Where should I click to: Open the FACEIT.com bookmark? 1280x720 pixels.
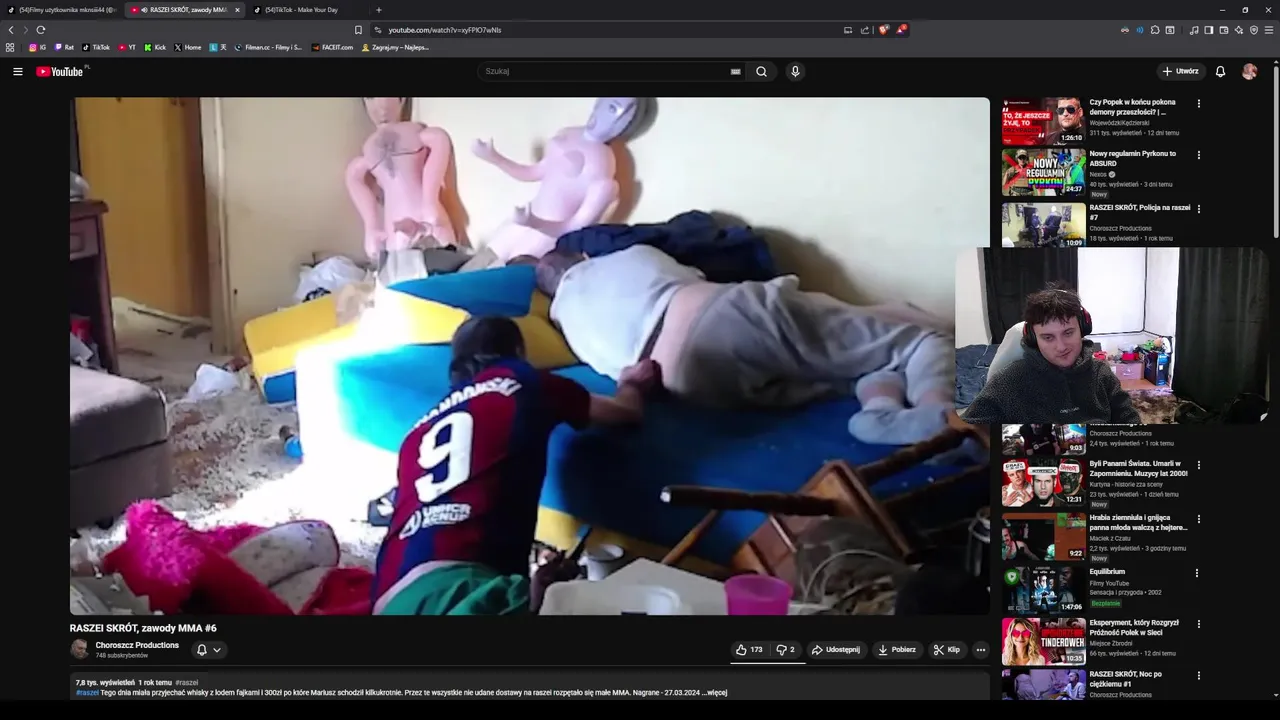point(332,47)
